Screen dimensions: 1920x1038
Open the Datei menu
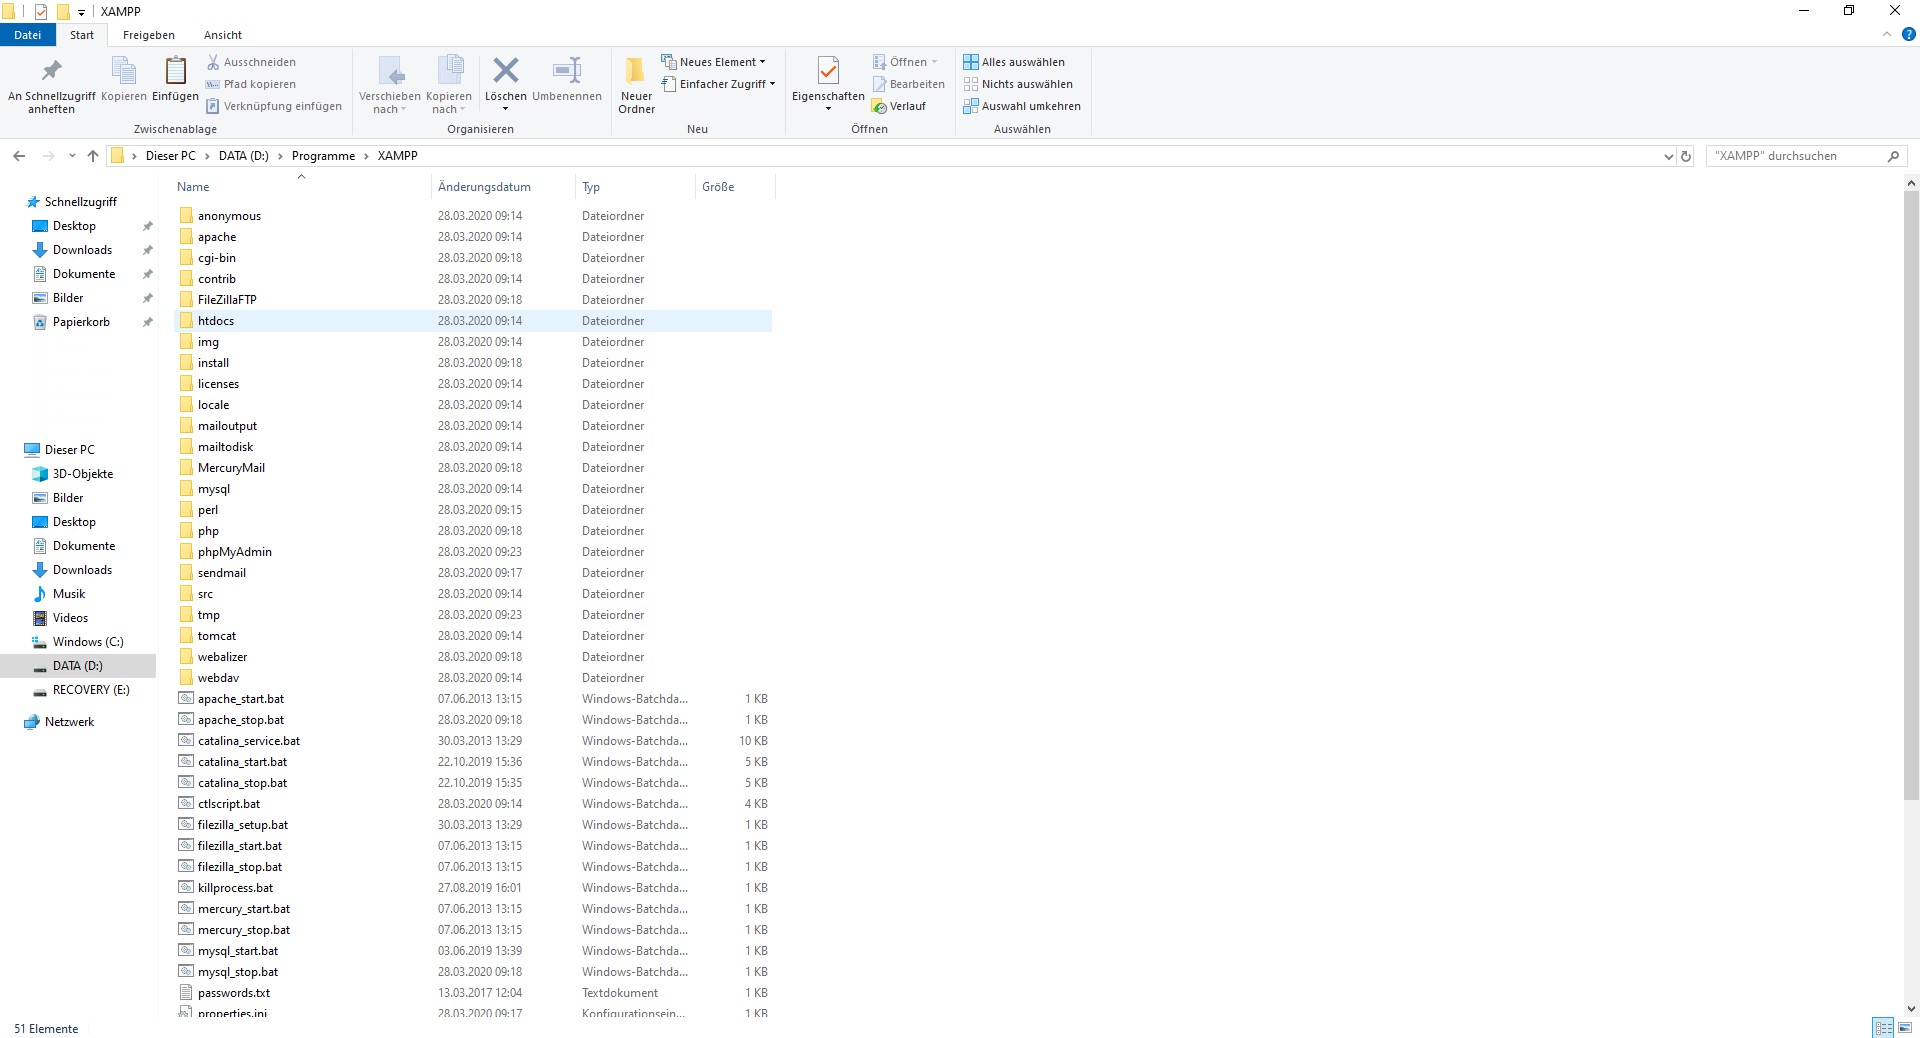pos(28,35)
